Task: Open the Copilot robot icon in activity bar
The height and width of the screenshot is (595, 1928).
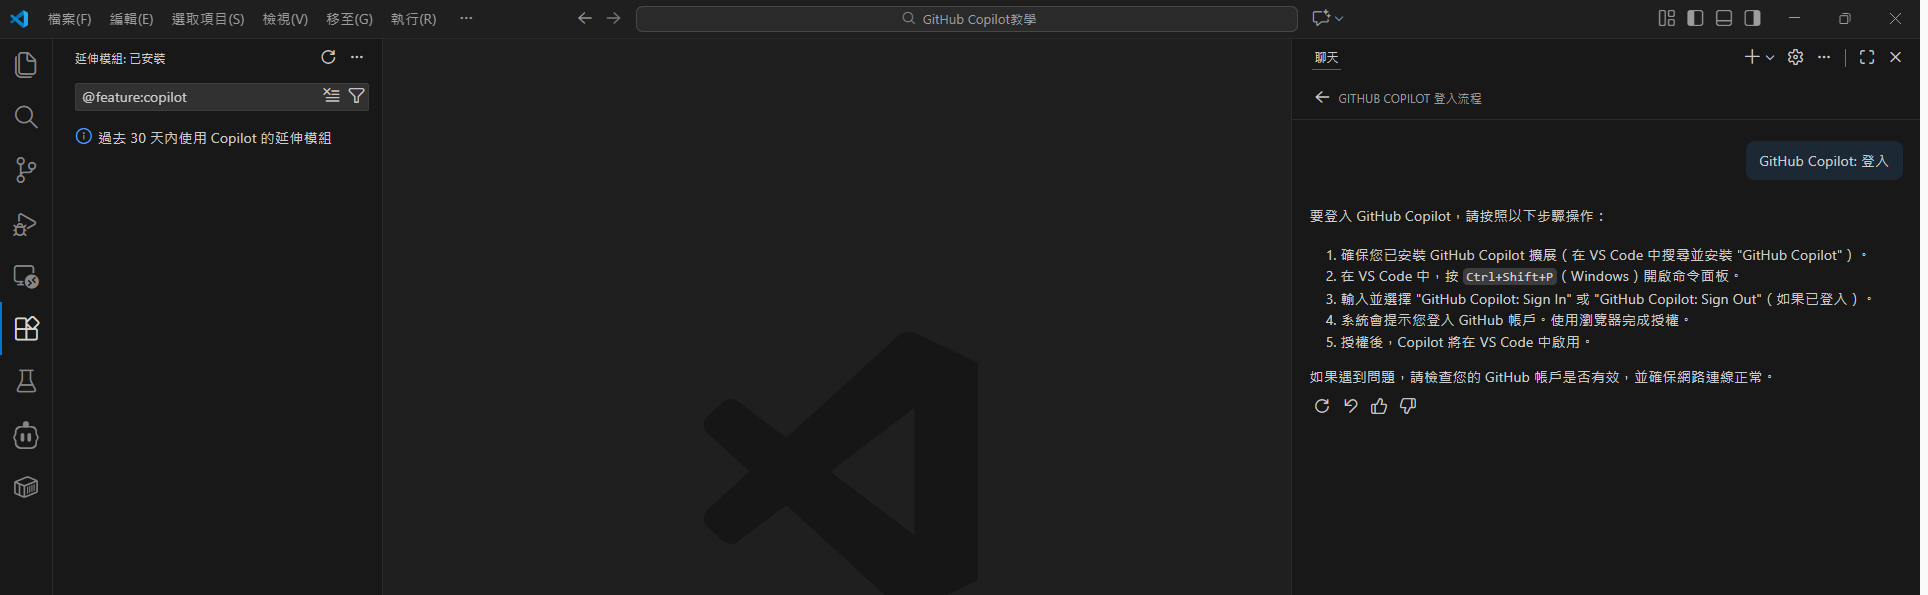Action: click(26, 435)
